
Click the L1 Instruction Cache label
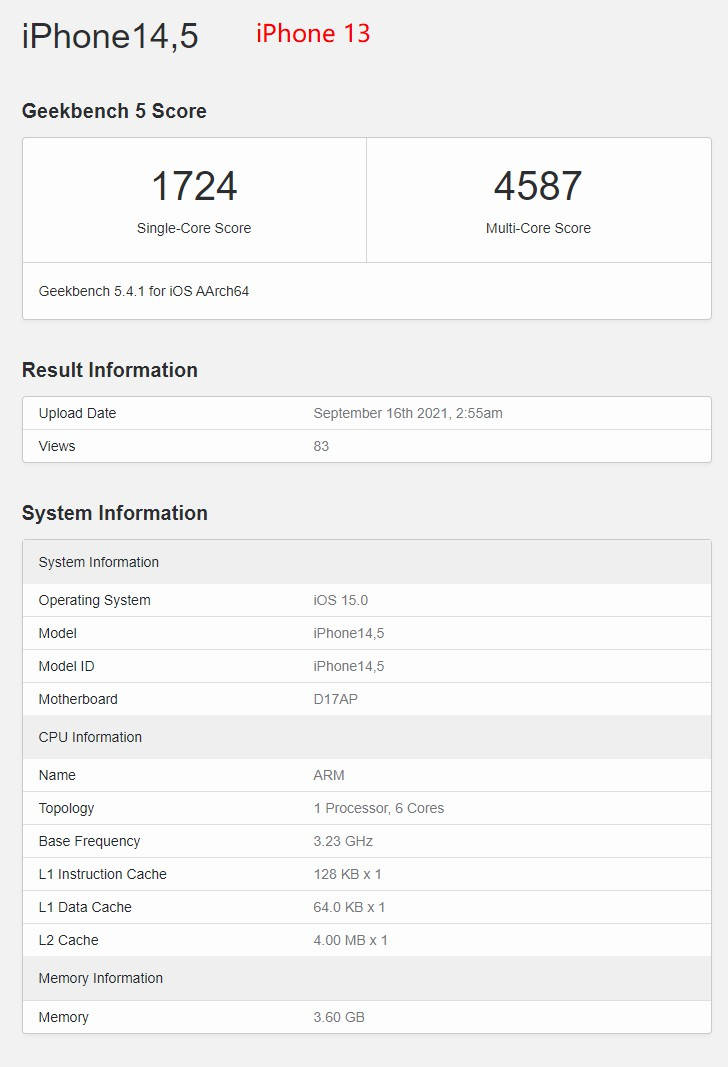point(103,874)
